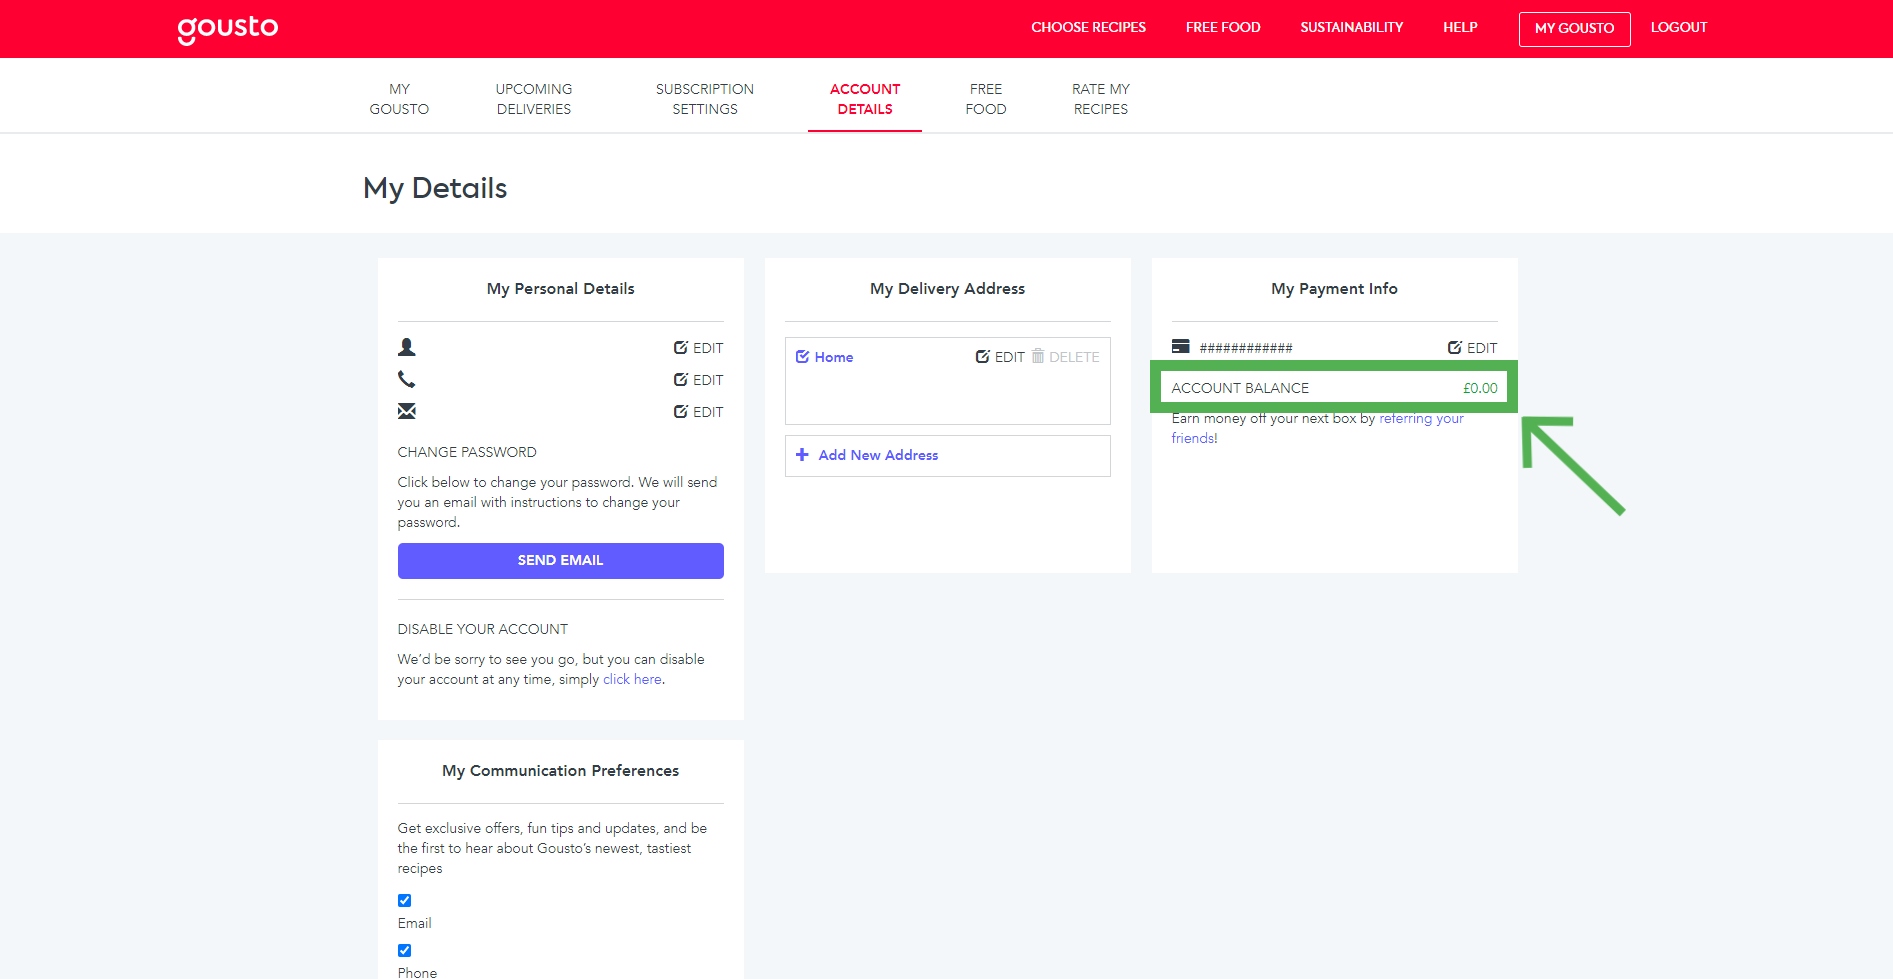Open the Free Food sub-navigation tab

click(986, 99)
